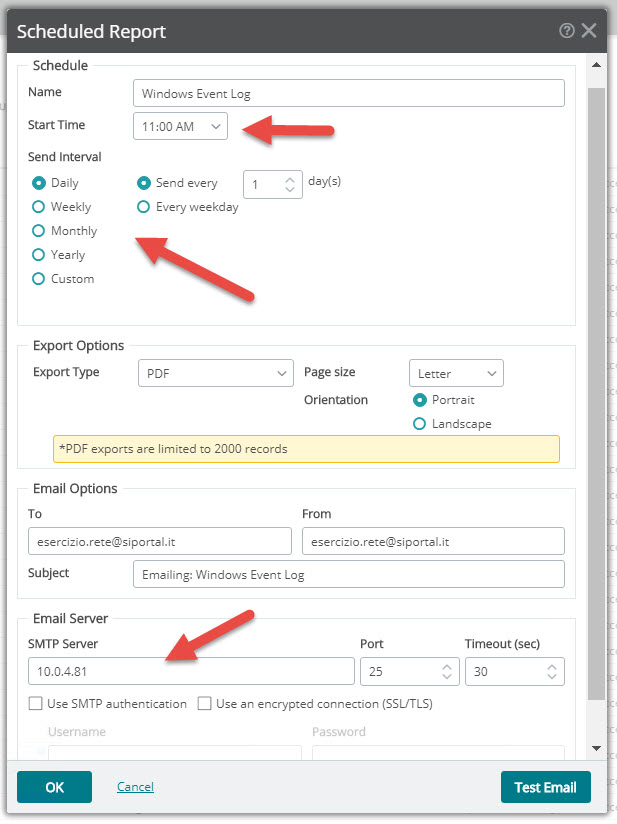Click the Cancel link

click(x=136, y=787)
